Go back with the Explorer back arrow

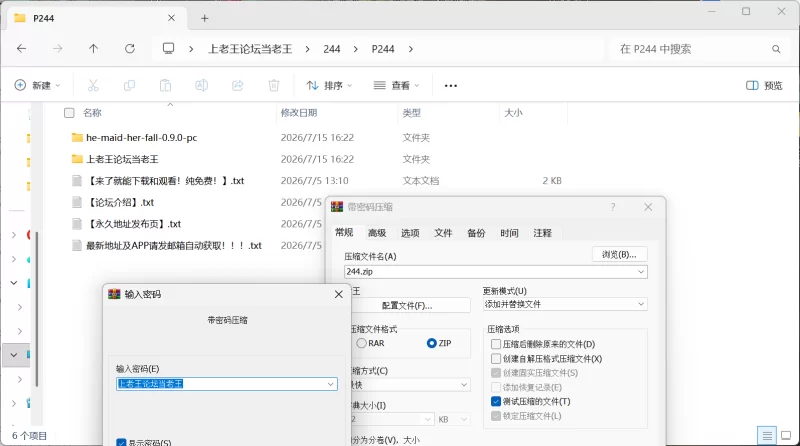[x=21, y=48]
